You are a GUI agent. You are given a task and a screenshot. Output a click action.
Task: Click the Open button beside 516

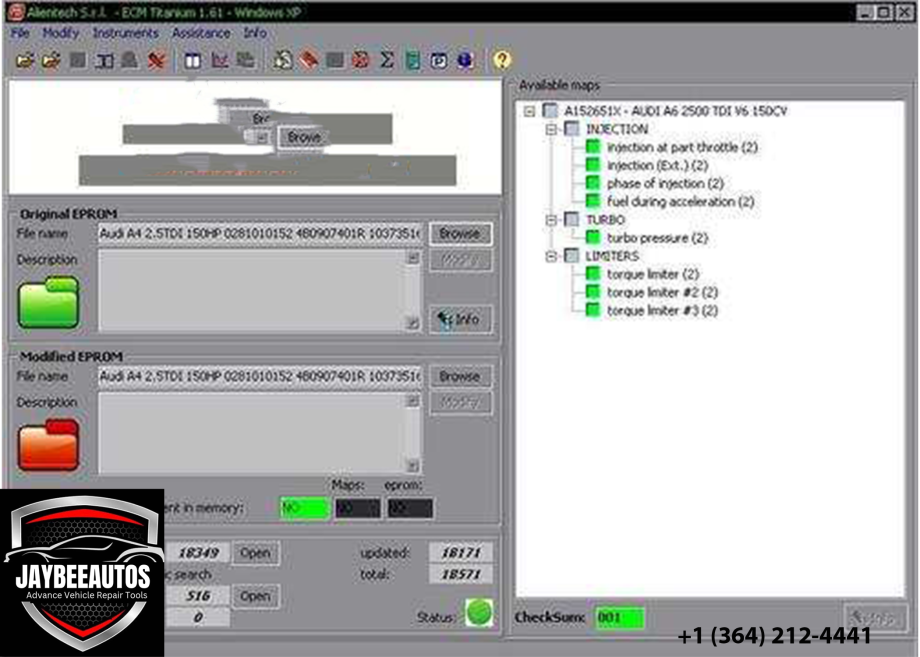click(255, 596)
